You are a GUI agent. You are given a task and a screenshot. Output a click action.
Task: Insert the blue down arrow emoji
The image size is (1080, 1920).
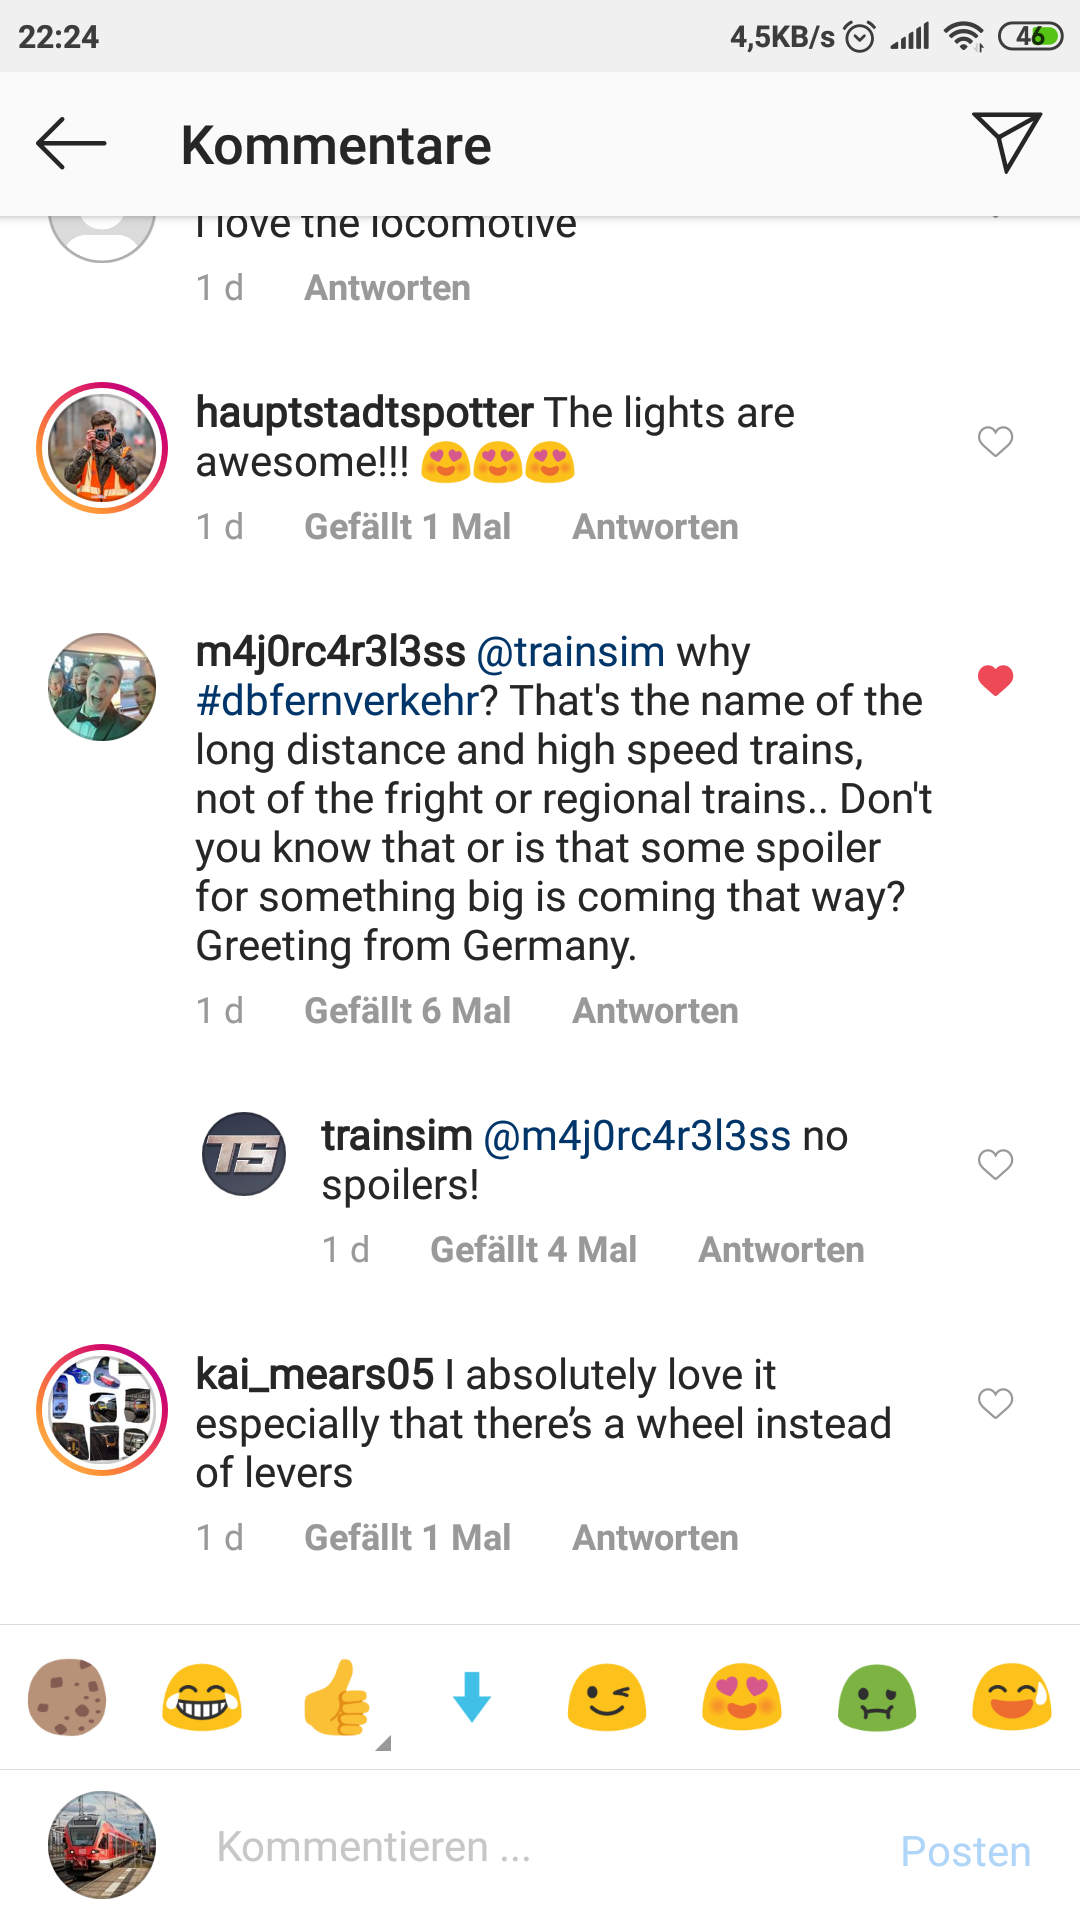coord(472,1697)
